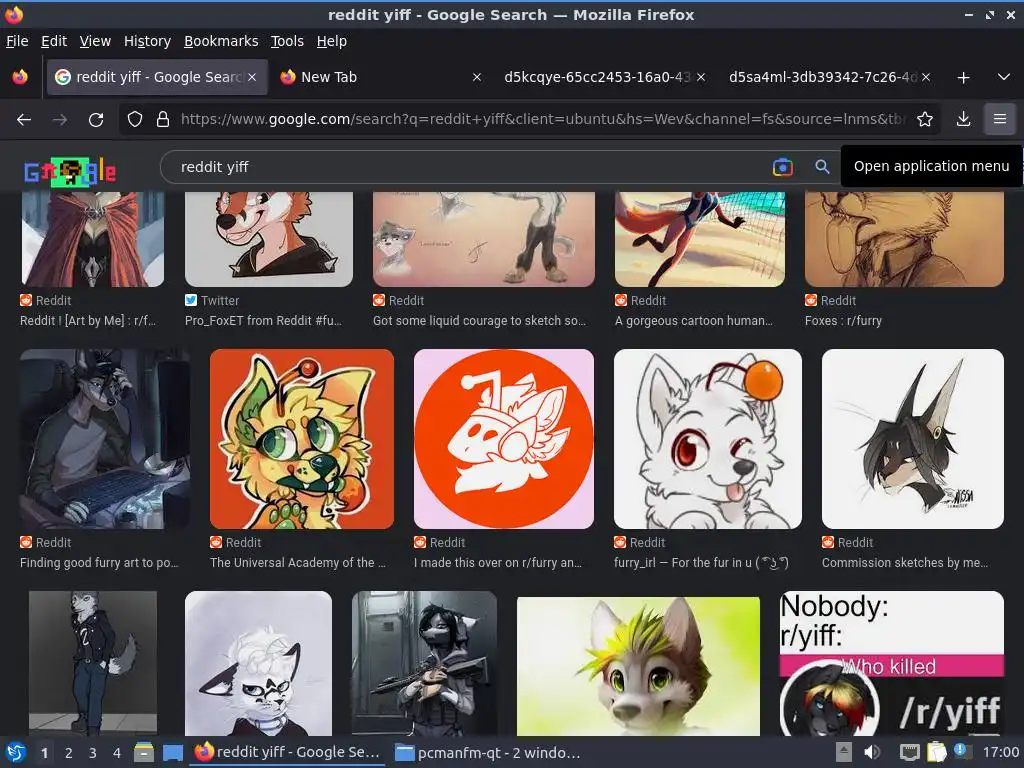The width and height of the screenshot is (1024, 768).
Task: Open the 'Nobody: r/yiff' meme thumbnail
Action: tap(891, 663)
